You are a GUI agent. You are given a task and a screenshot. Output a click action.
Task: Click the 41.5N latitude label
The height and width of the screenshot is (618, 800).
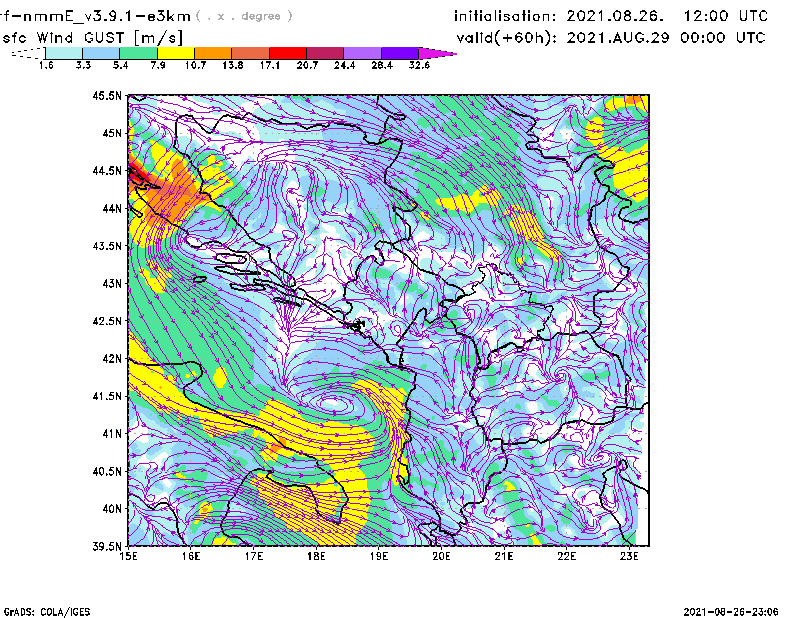coord(107,396)
